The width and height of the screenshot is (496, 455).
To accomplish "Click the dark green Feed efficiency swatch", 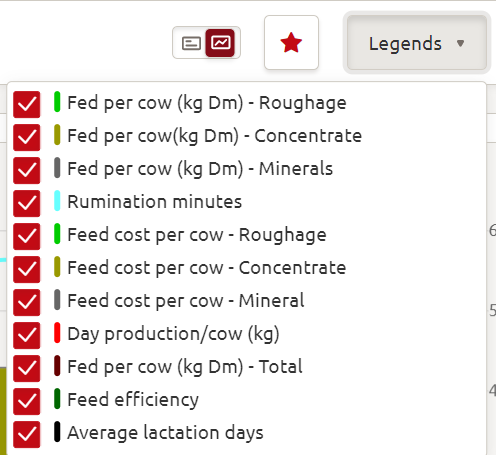I will pos(57,399).
